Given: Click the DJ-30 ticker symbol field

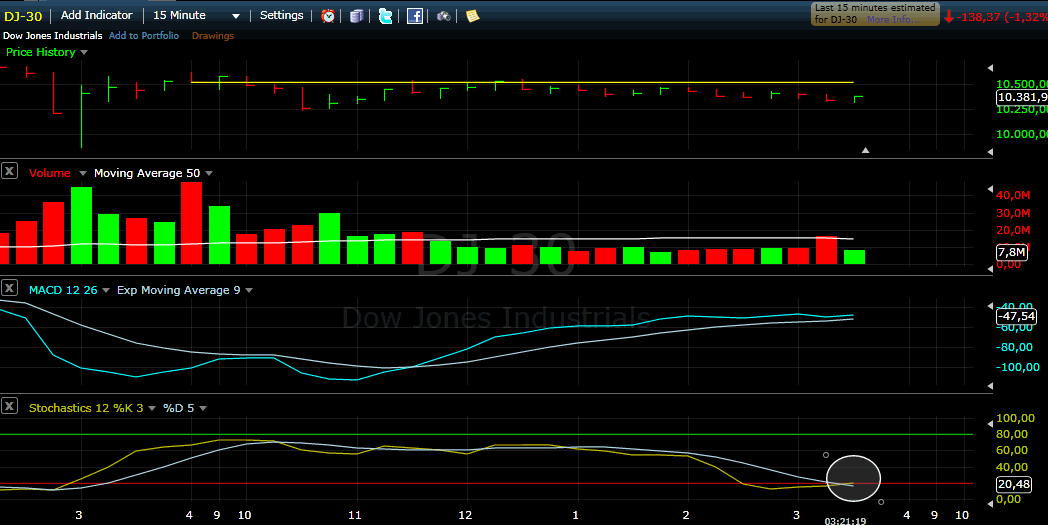Looking at the screenshot, I should point(25,16).
